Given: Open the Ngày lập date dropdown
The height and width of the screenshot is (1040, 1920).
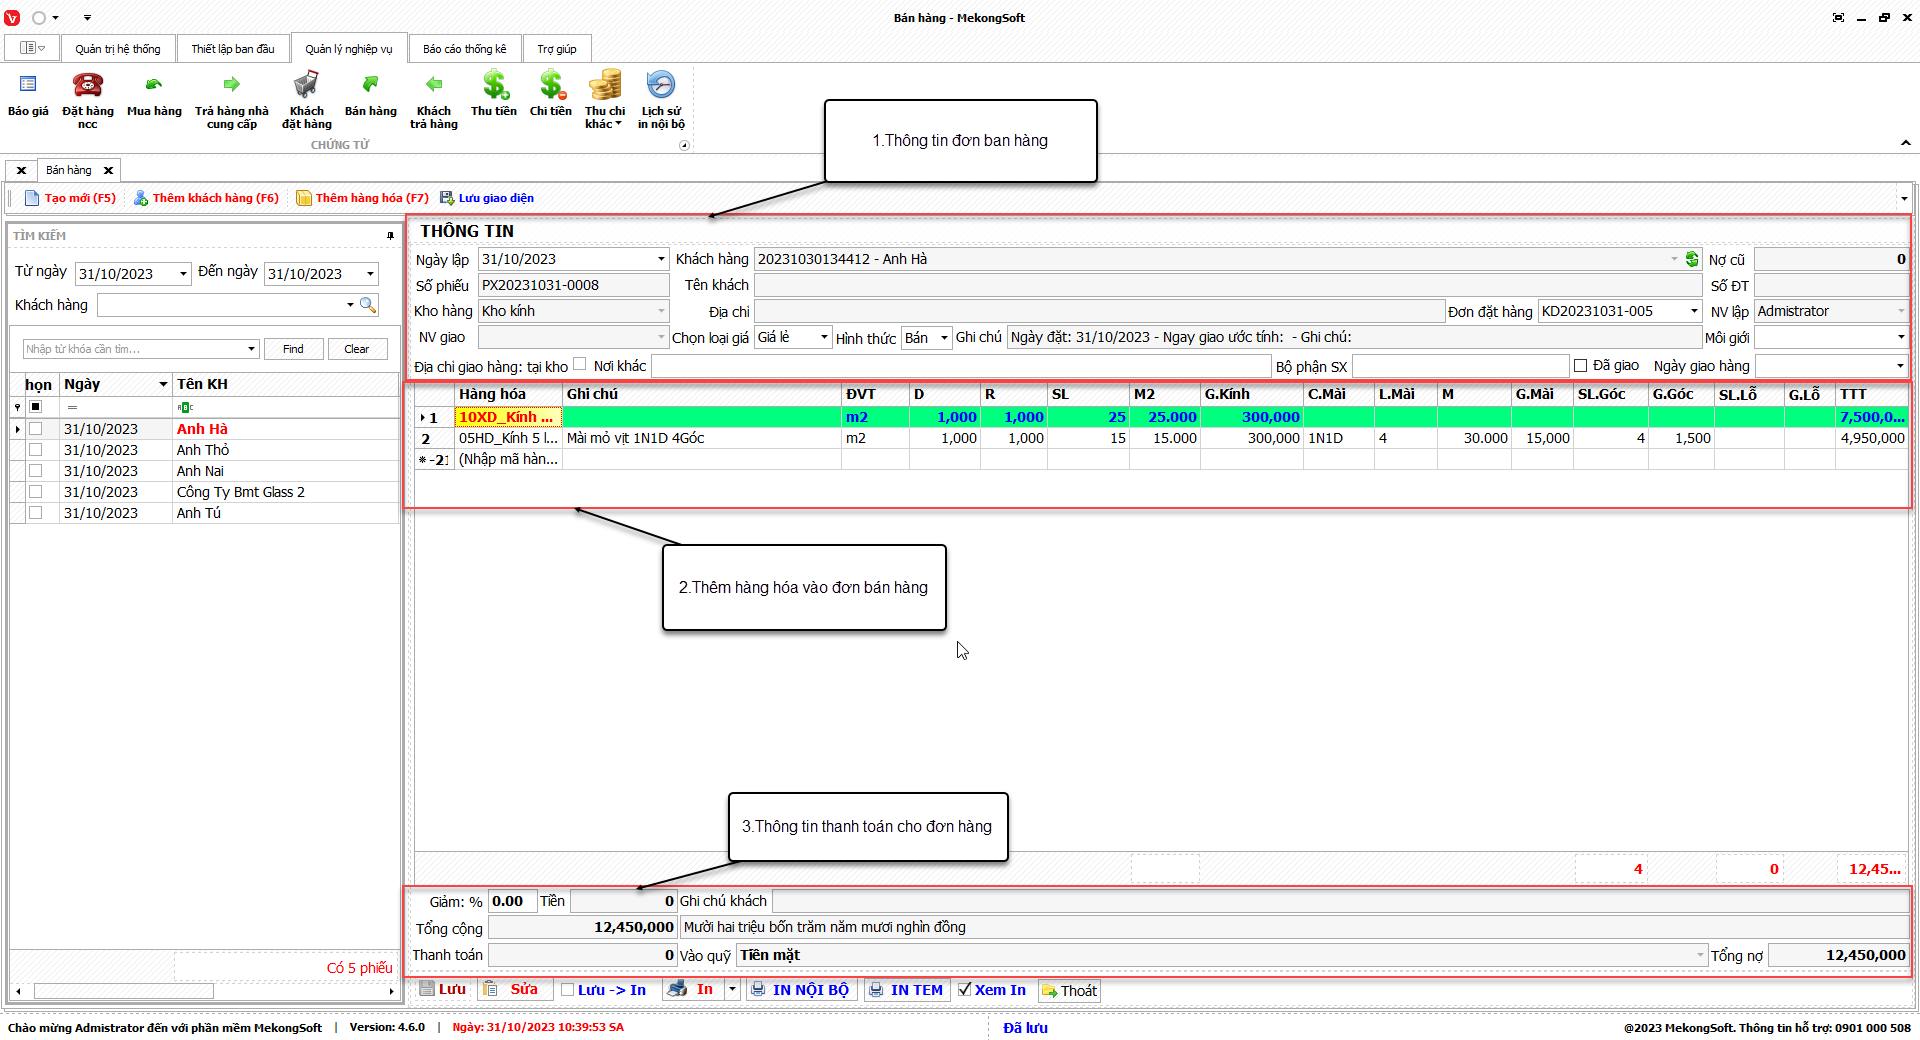Looking at the screenshot, I should [x=661, y=259].
